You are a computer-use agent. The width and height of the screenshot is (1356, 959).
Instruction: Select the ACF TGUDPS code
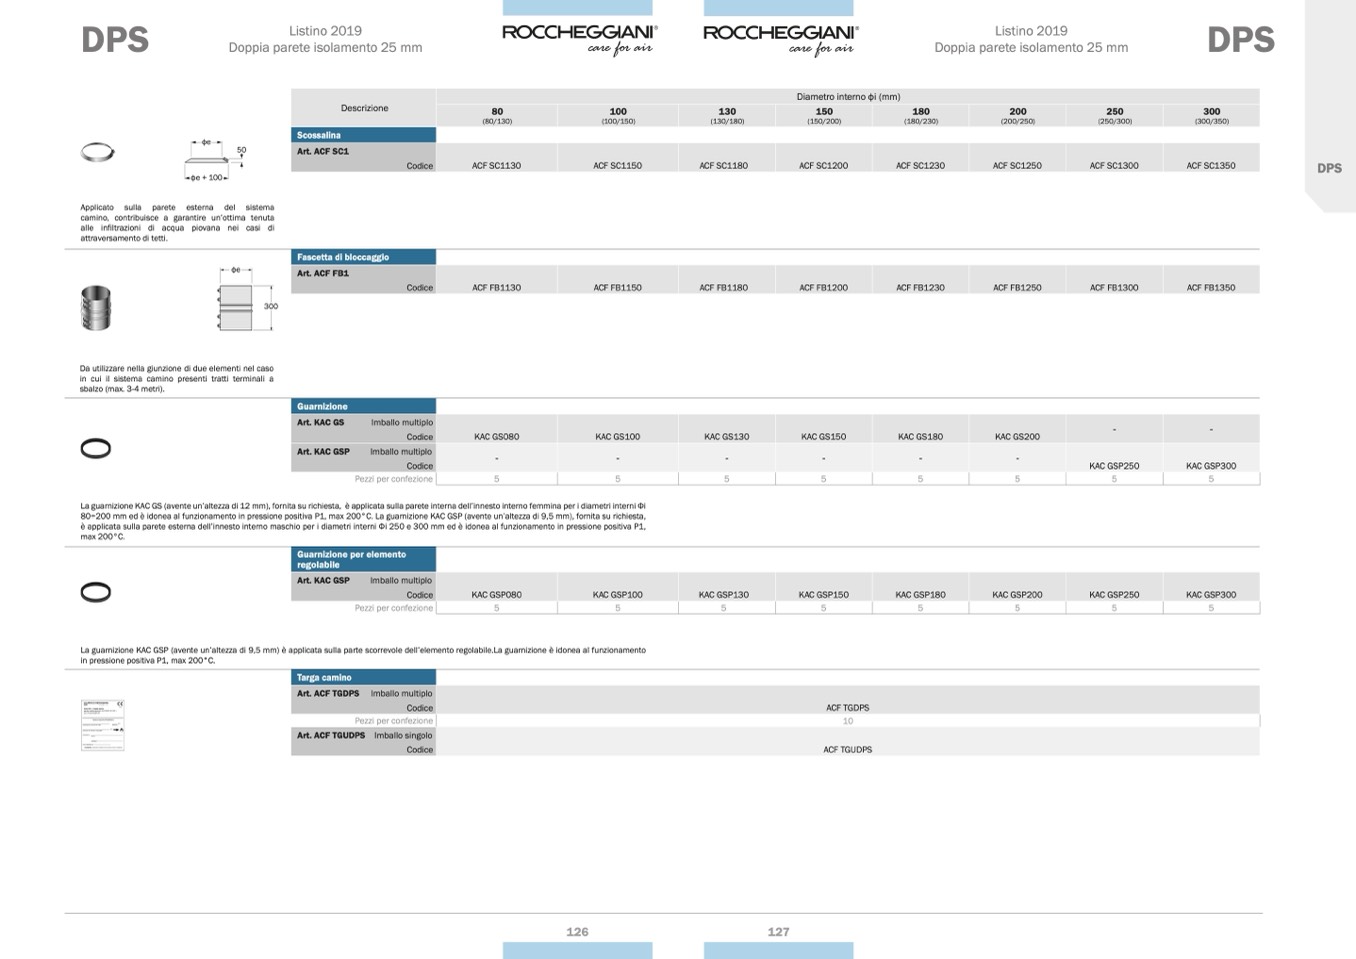(x=847, y=750)
